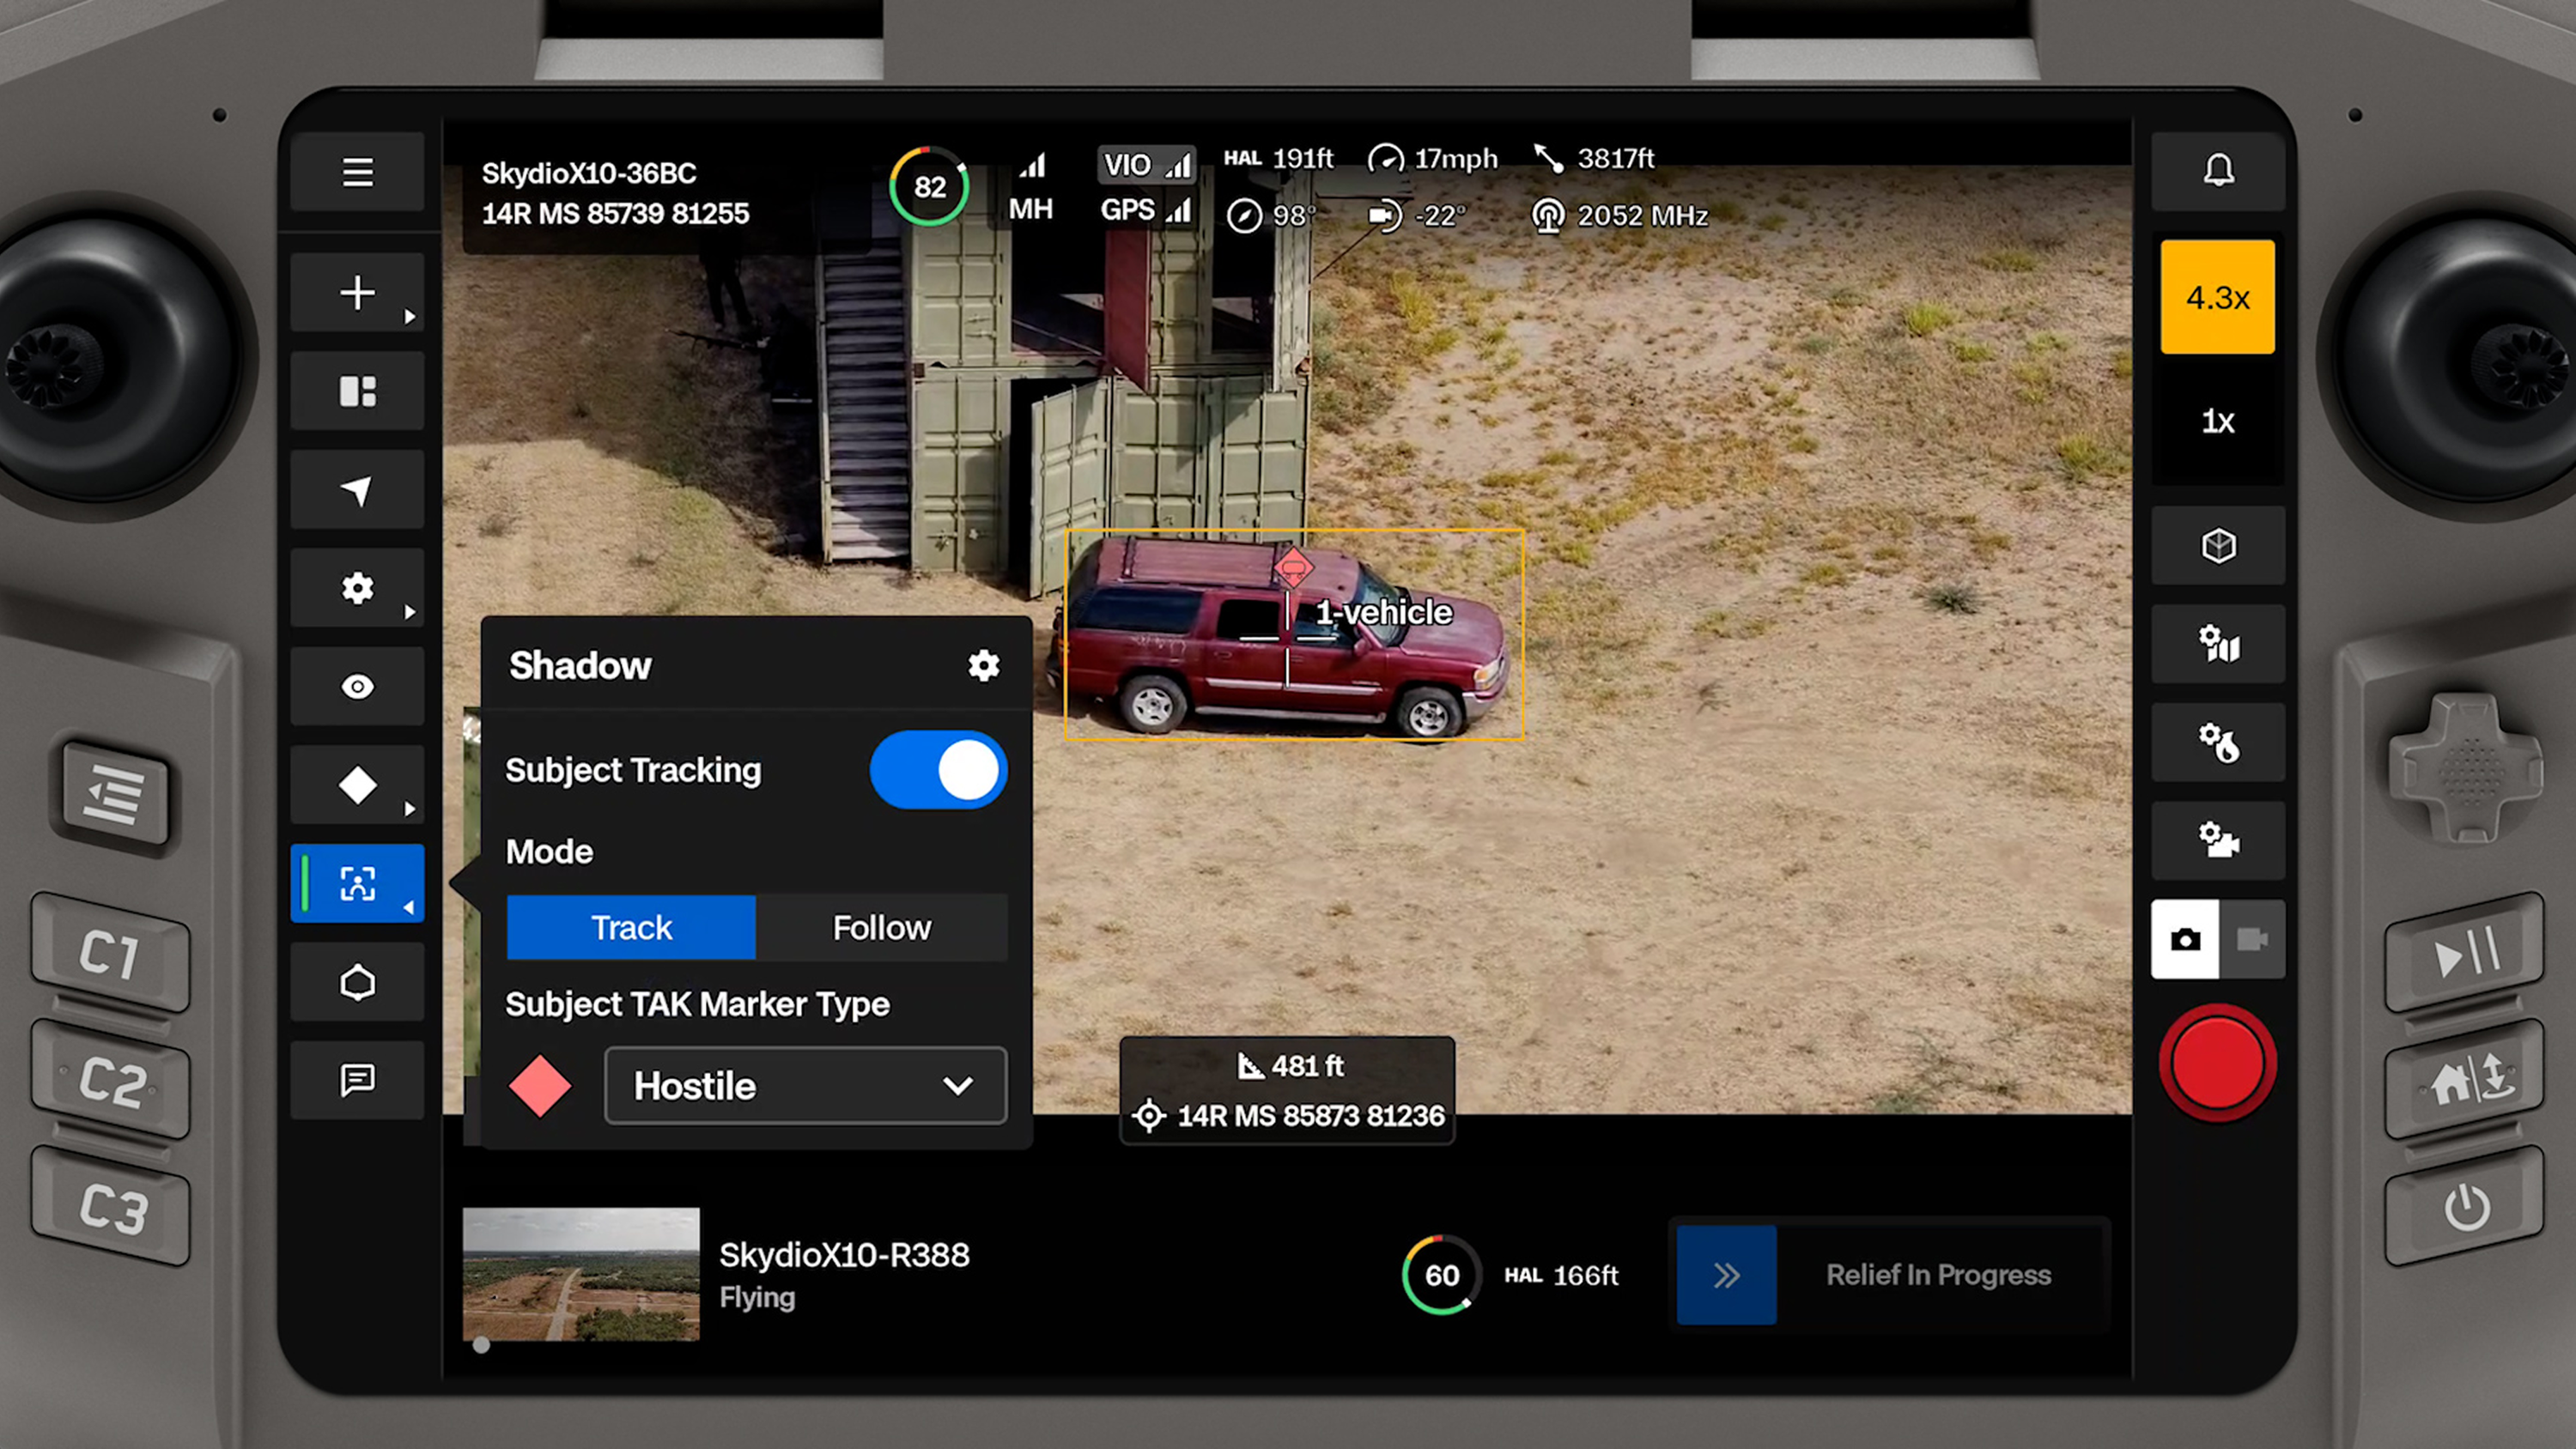Click the Relief In Progress arrows button

pos(1726,1275)
